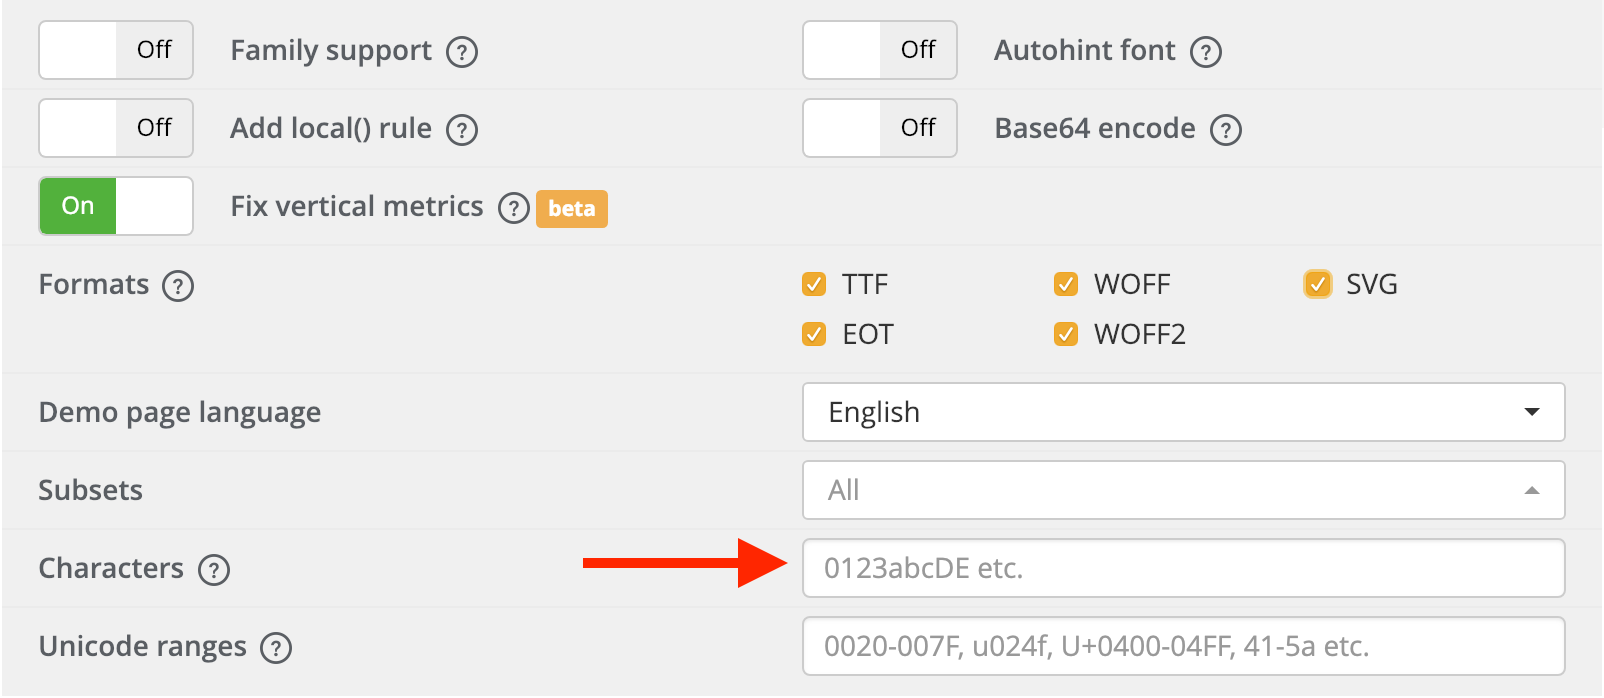Open Characters field help icon

click(x=214, y=570)
